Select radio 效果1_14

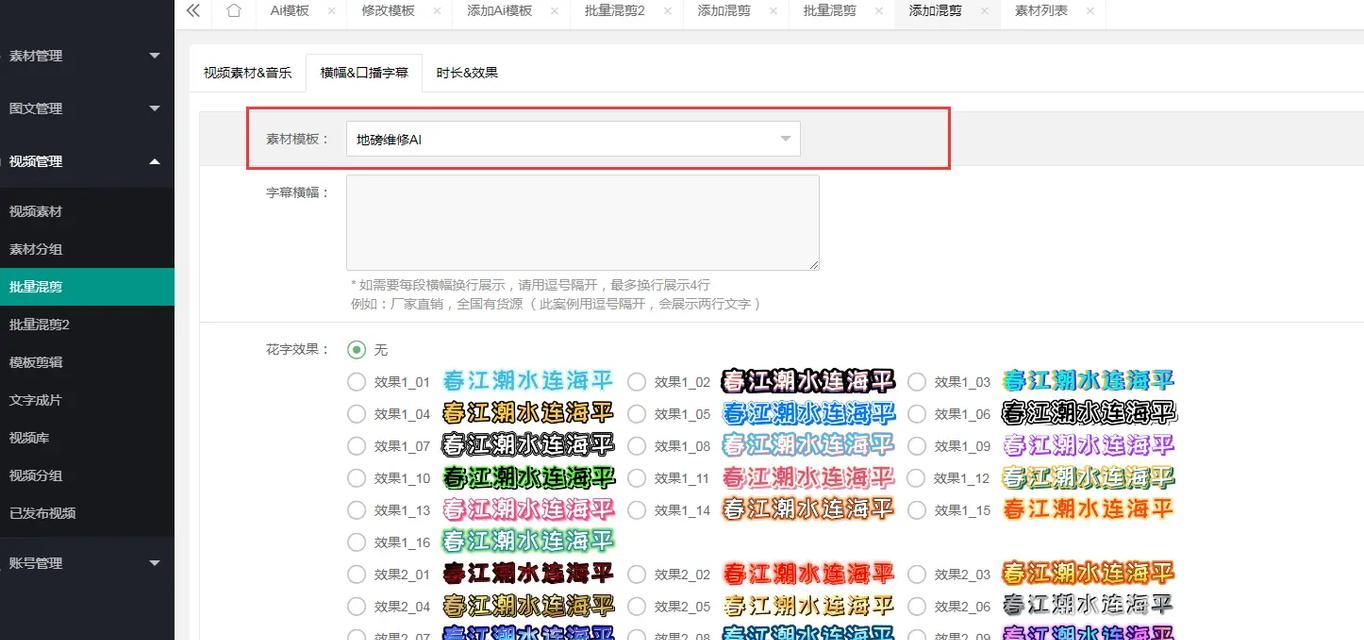(x=636, y=510)
